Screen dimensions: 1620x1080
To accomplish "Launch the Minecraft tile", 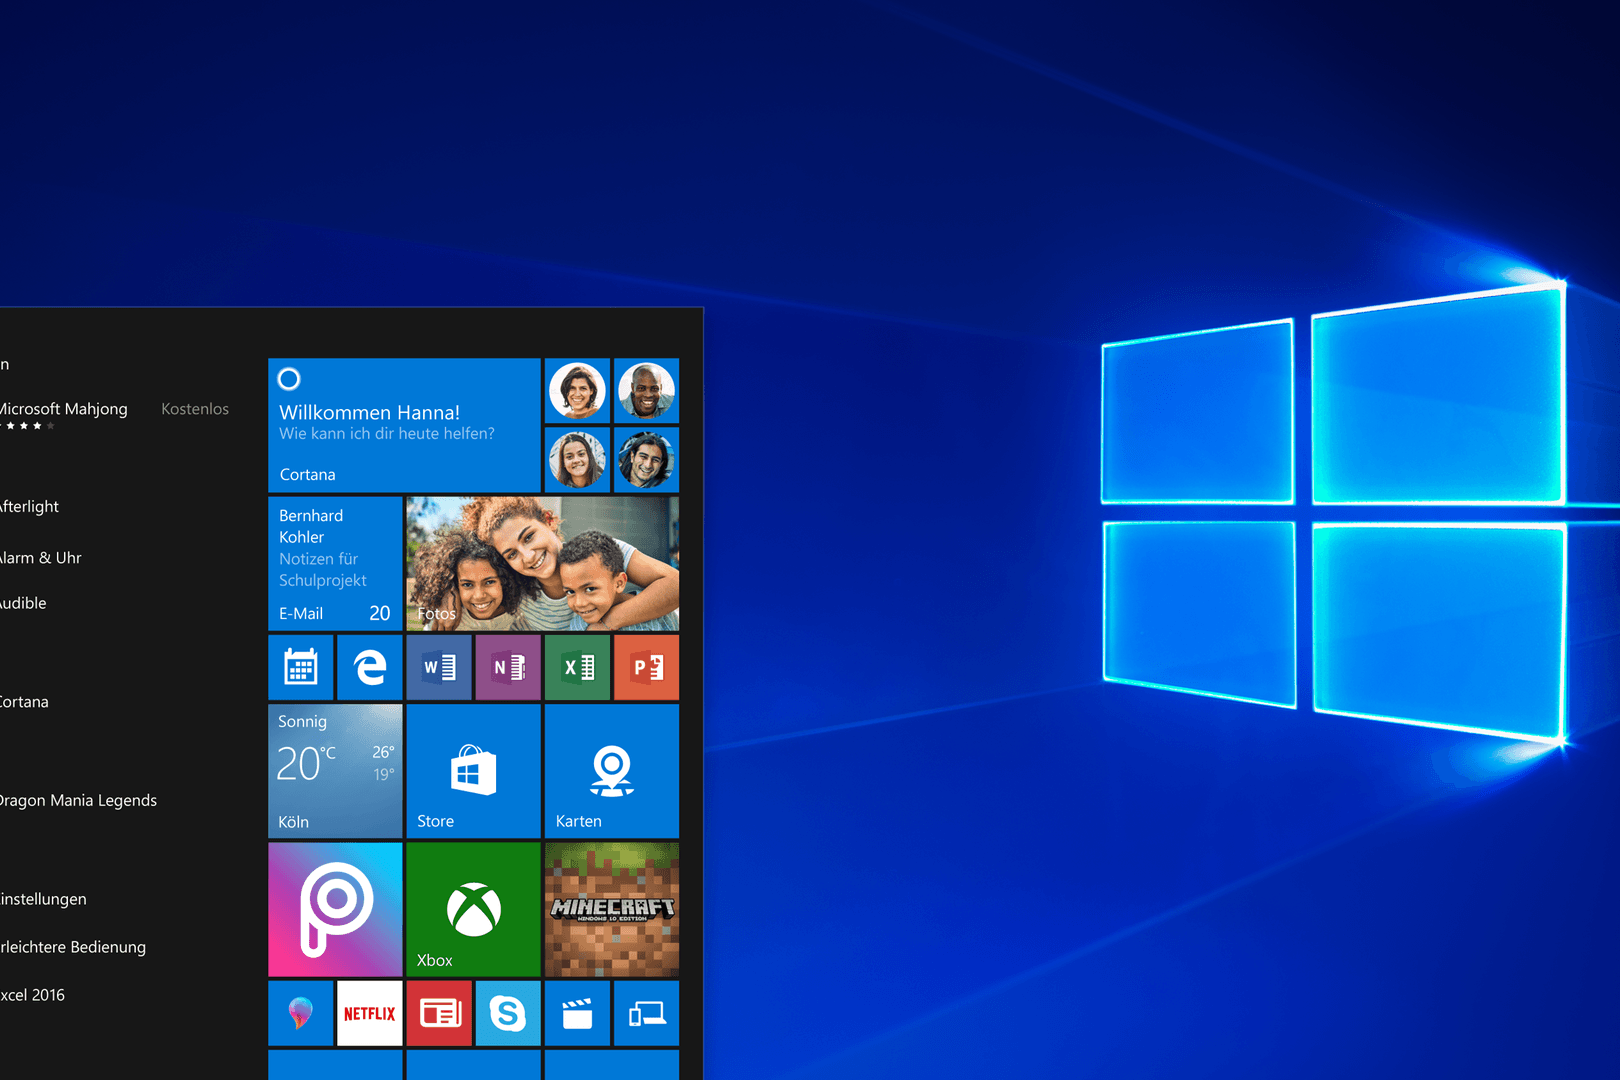I will pyautogui.click(x=611, y=909).
